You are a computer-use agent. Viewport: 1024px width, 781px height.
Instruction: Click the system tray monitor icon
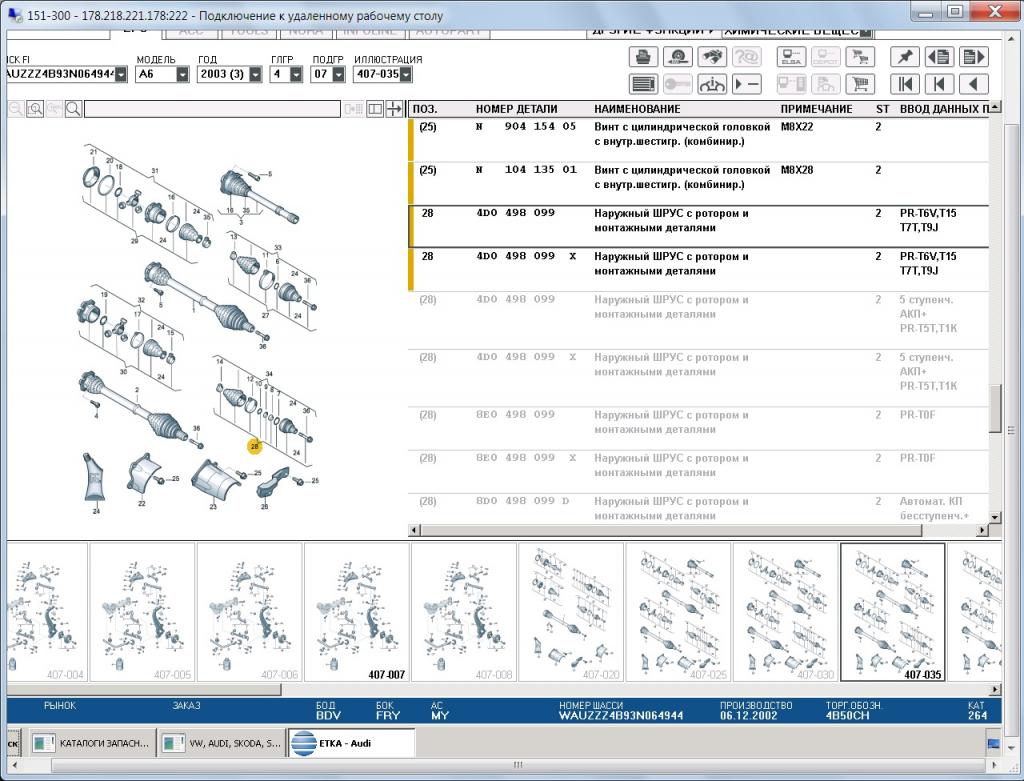[993, 744]
